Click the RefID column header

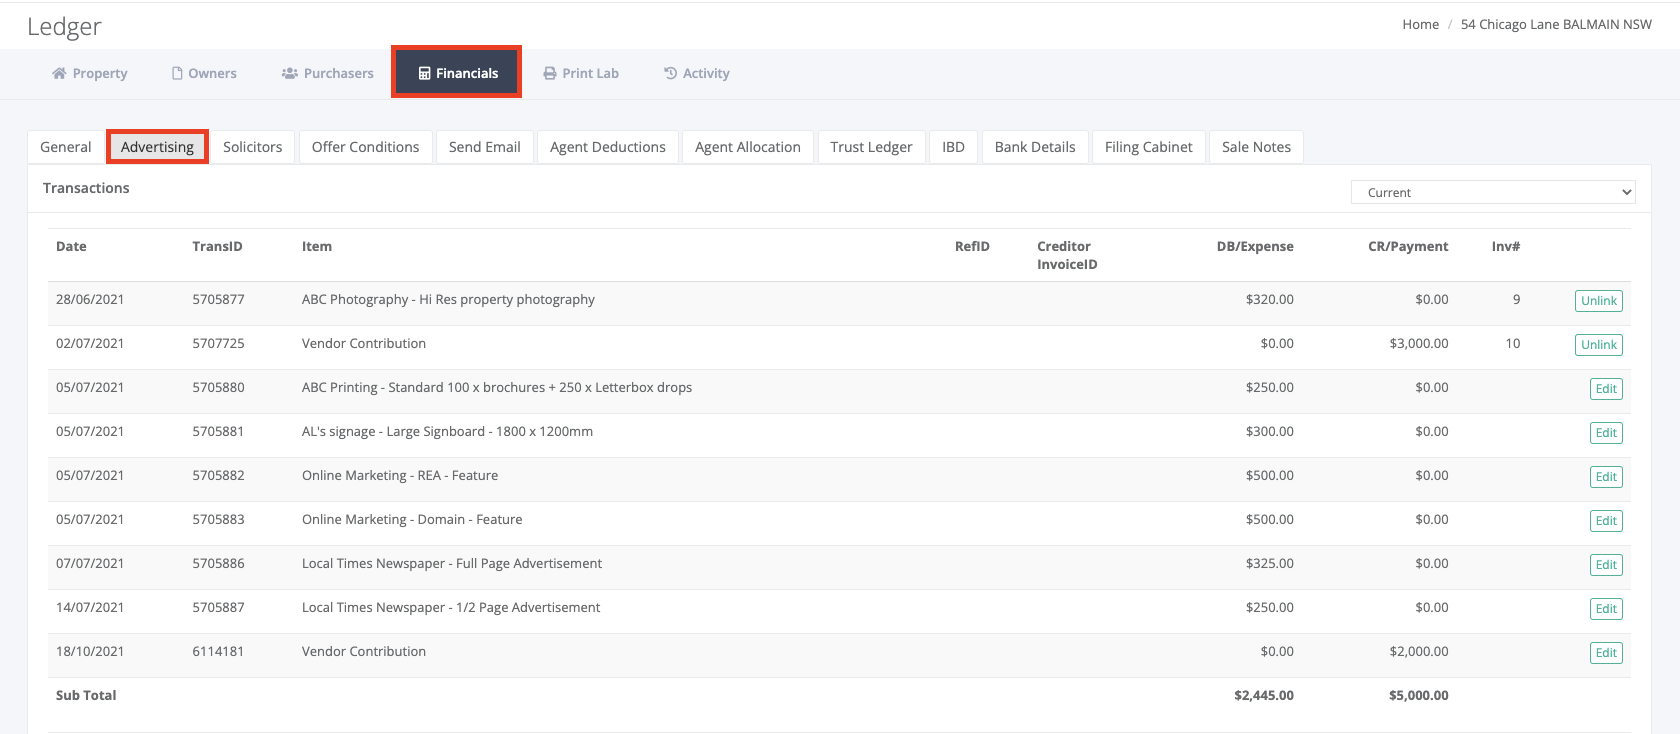coord(972,246)
